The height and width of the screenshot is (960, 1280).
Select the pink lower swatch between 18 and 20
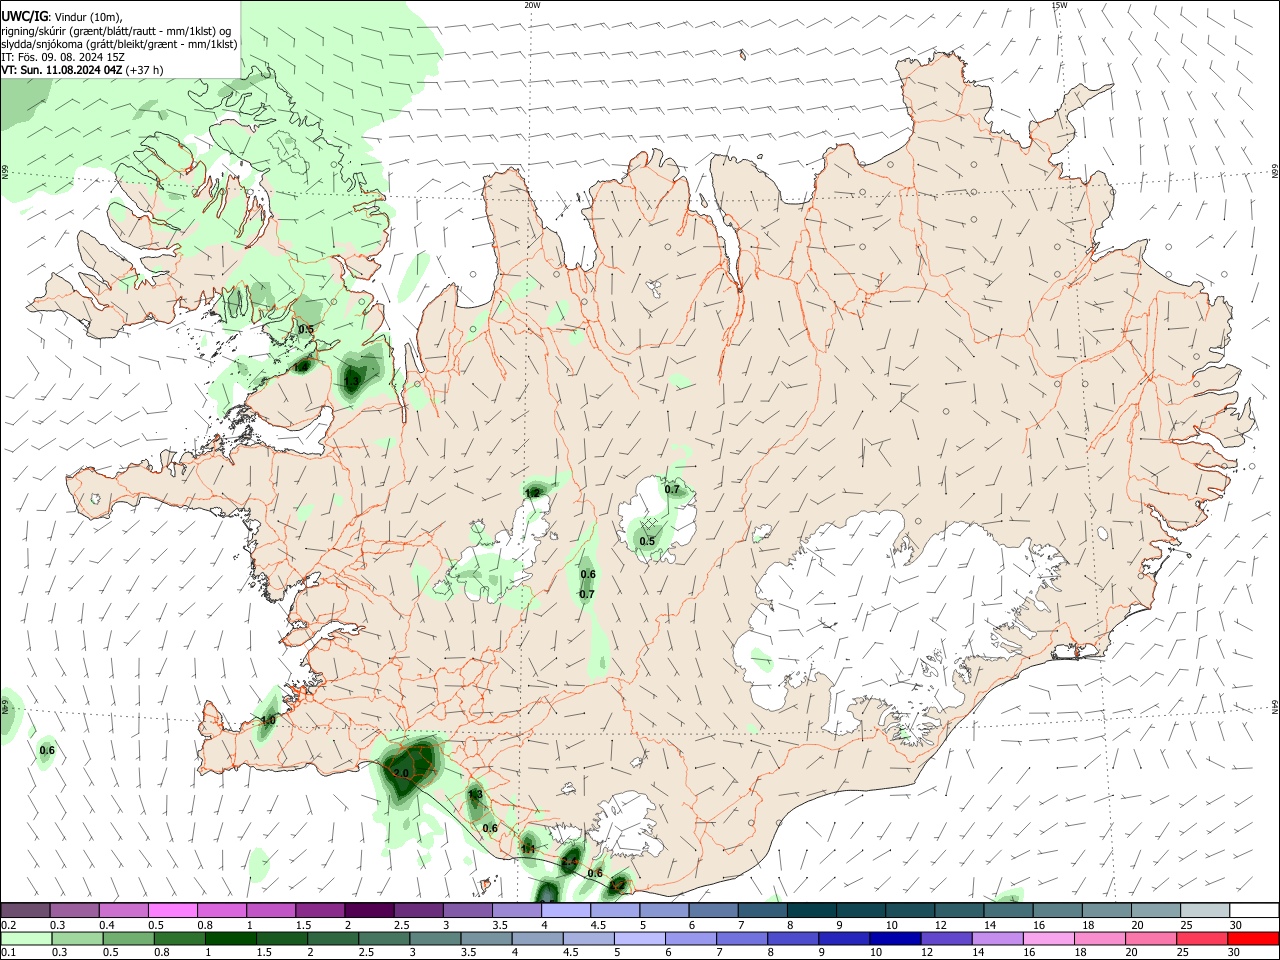(1098, 938)
